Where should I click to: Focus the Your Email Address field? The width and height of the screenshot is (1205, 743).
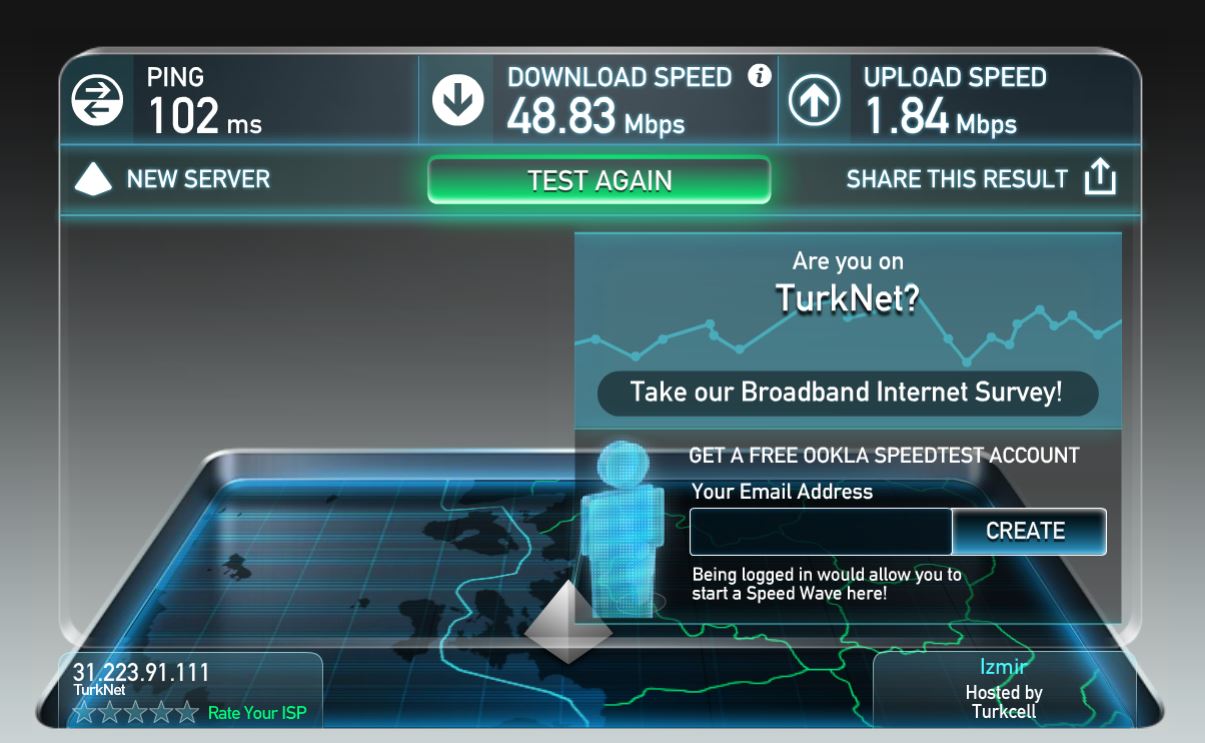point(820,531)
